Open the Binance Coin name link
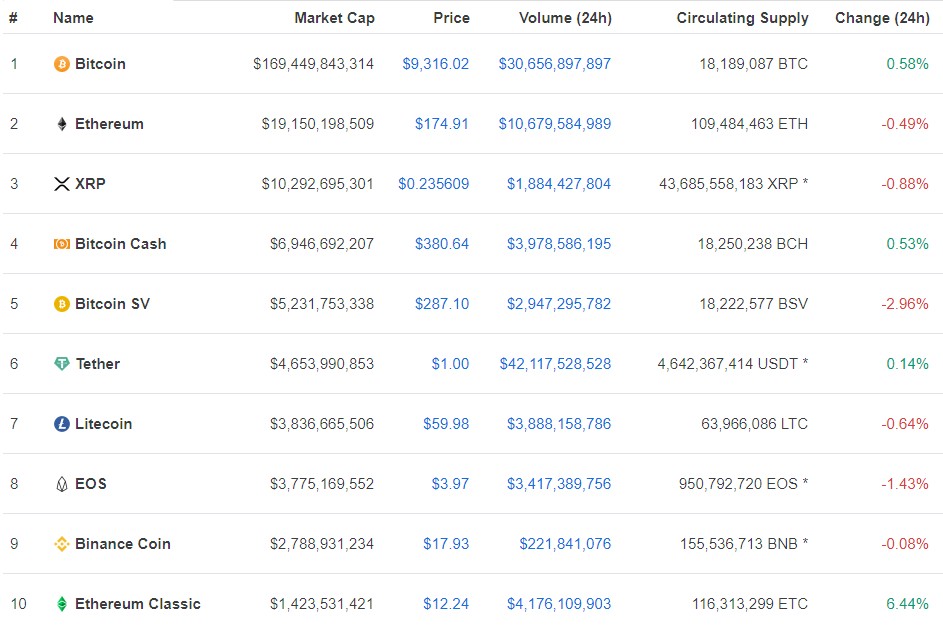The height and width of the screenshot is (633, 943). pyautogui.click(x=123, y=544)
